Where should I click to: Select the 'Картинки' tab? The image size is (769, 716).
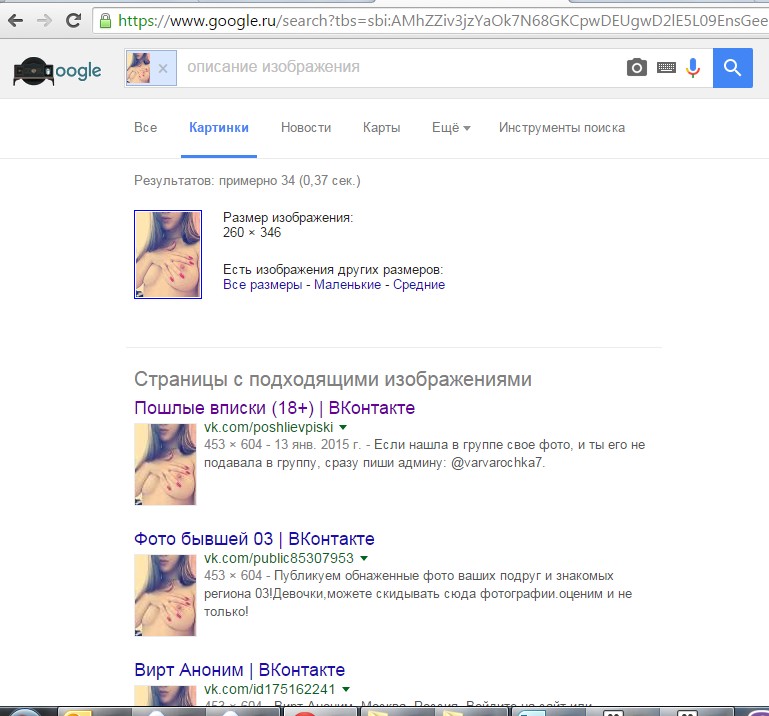point(219,128)
